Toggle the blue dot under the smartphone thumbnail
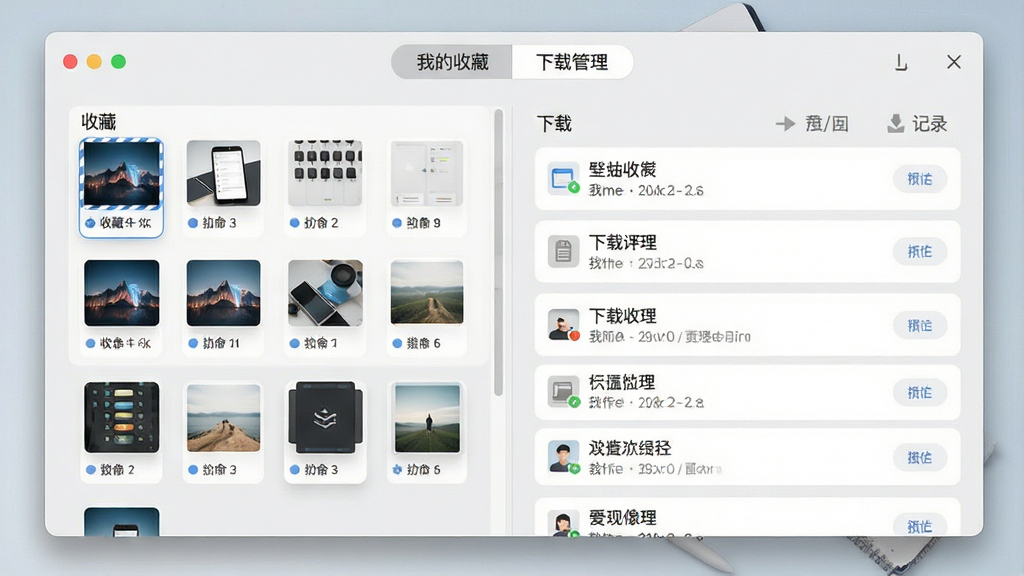1024x576 pixels. (193, 223)
